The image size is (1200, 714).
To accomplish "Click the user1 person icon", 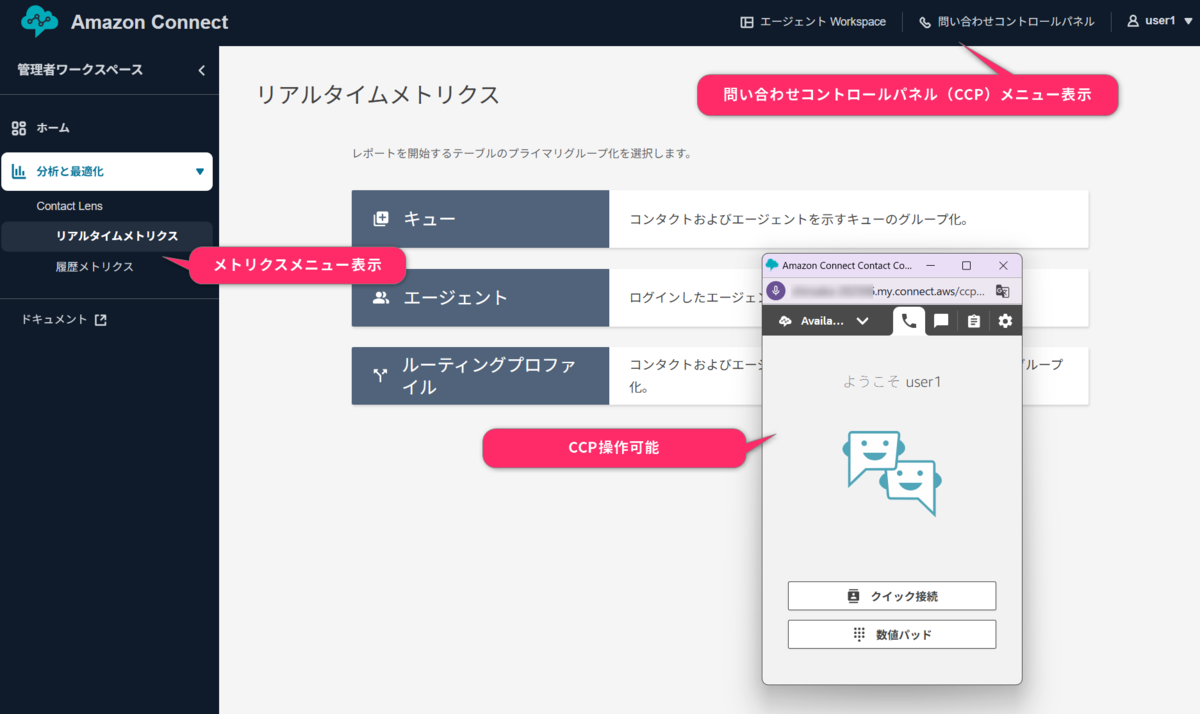I will 1133,21.
